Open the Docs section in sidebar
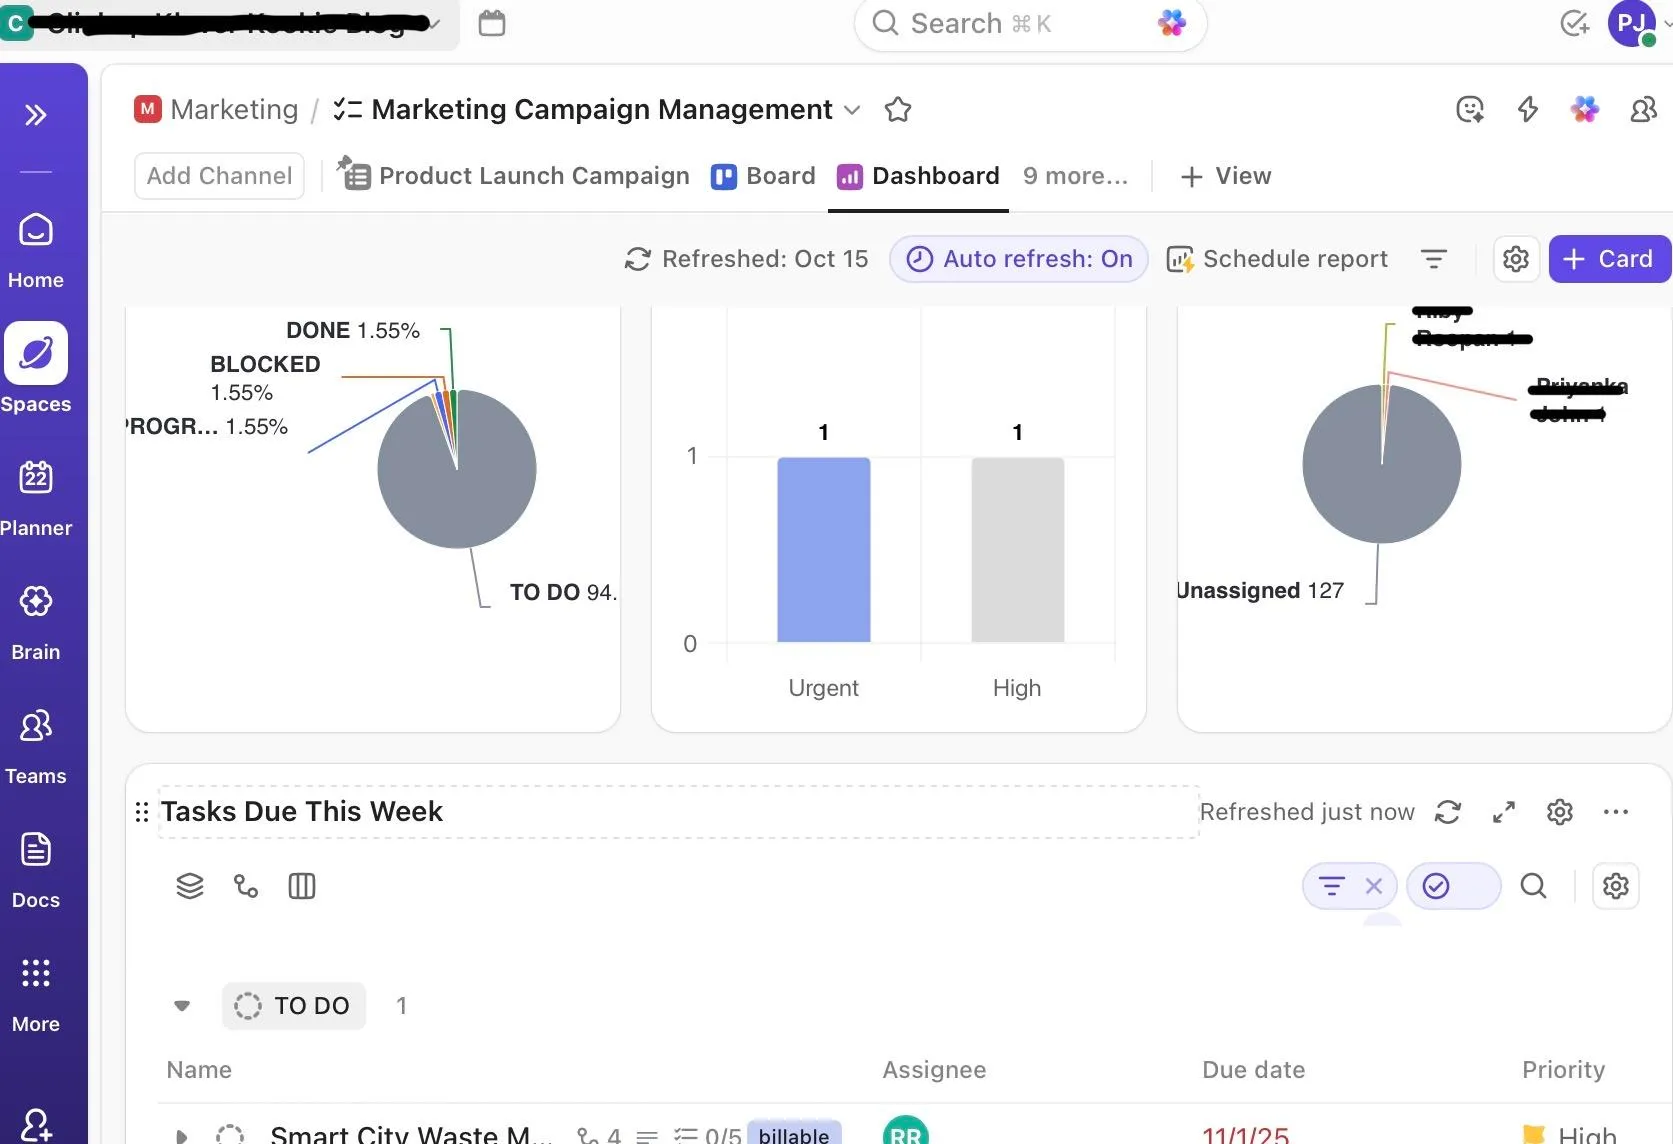Screen dimensions: 1673x1144 pyautogui.click(x=36, y=870)
